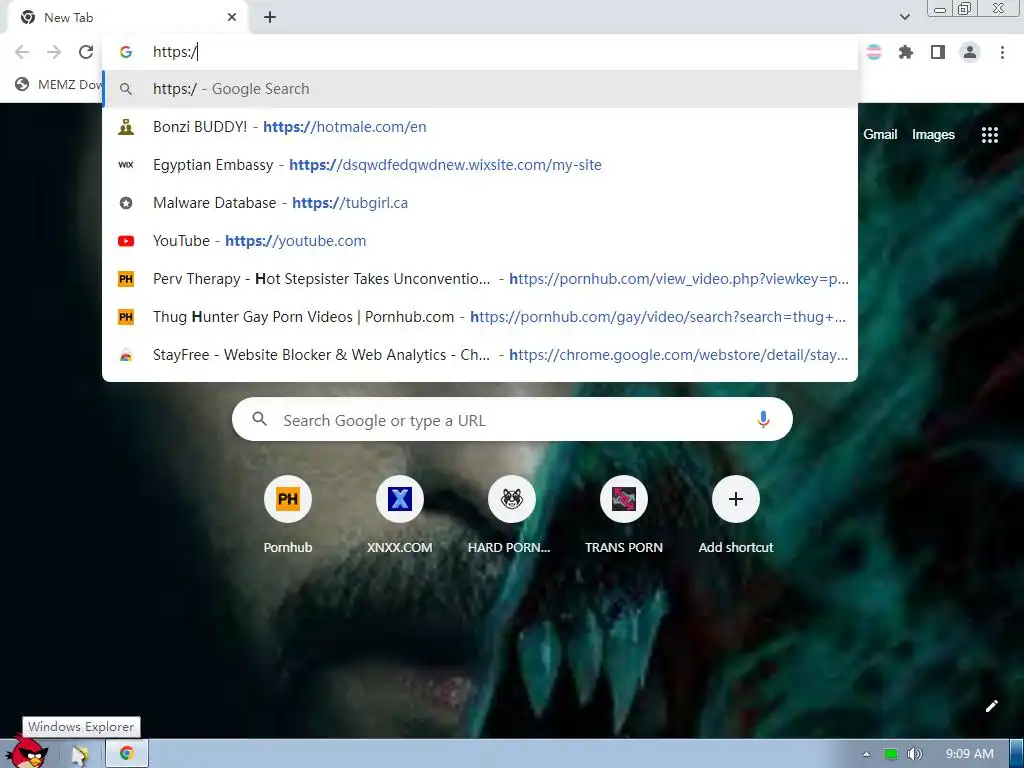This screenshot has width=1024, height=768.
Task: Click the magnifier icon in Google search box
Action: coord(259,419)
